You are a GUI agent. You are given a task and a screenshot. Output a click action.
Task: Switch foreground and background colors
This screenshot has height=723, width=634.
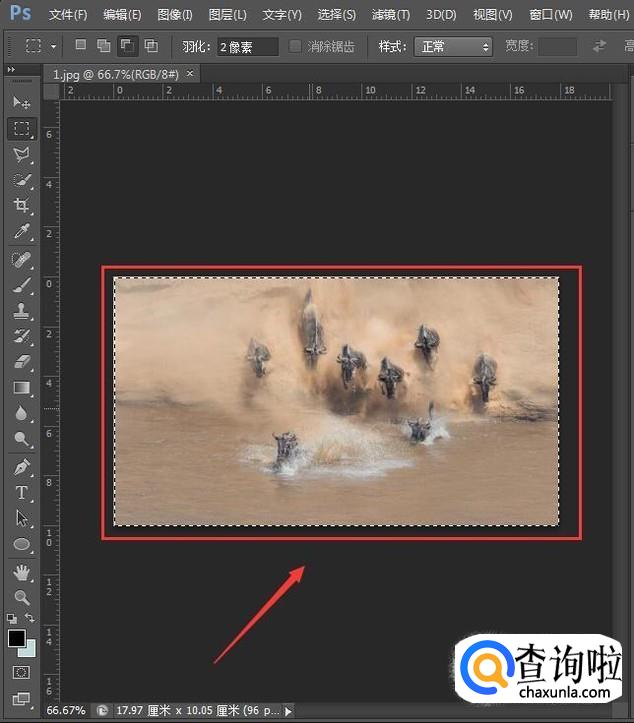click(x=30, y=619)
